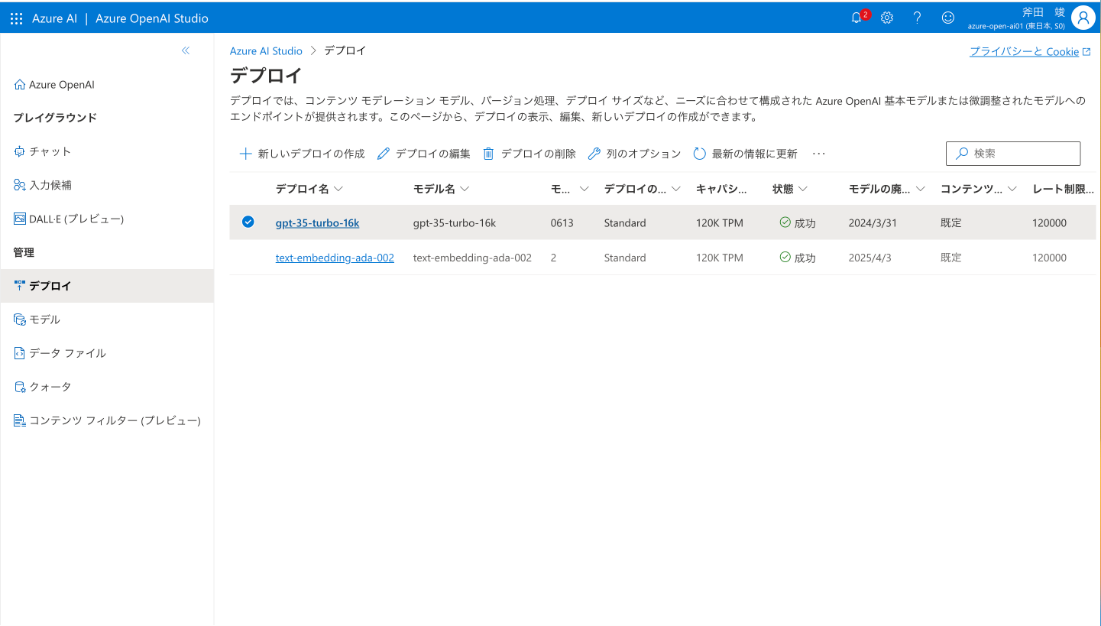Click the 2024/3/31 retirement date cell
The height and width of the screenshot is (626, 1101).
coord(872,223)
